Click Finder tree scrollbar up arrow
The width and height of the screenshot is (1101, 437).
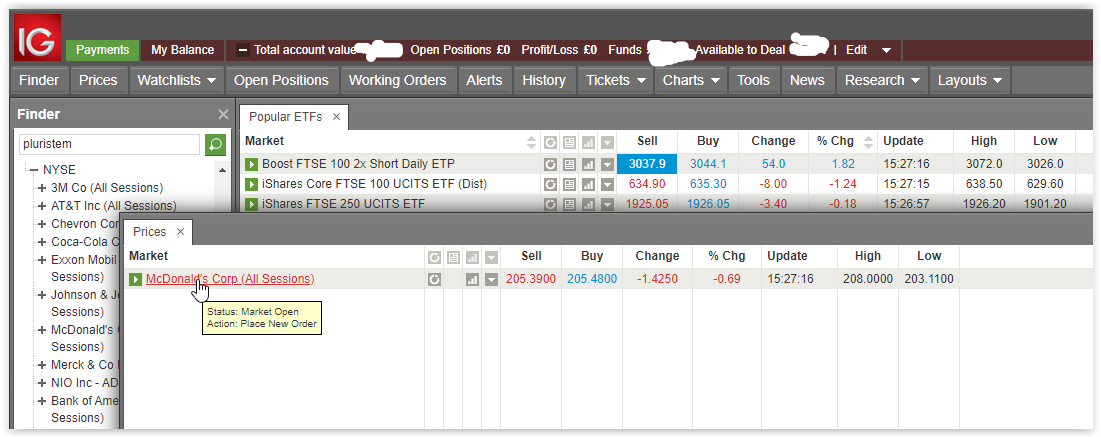coord(223,170)
